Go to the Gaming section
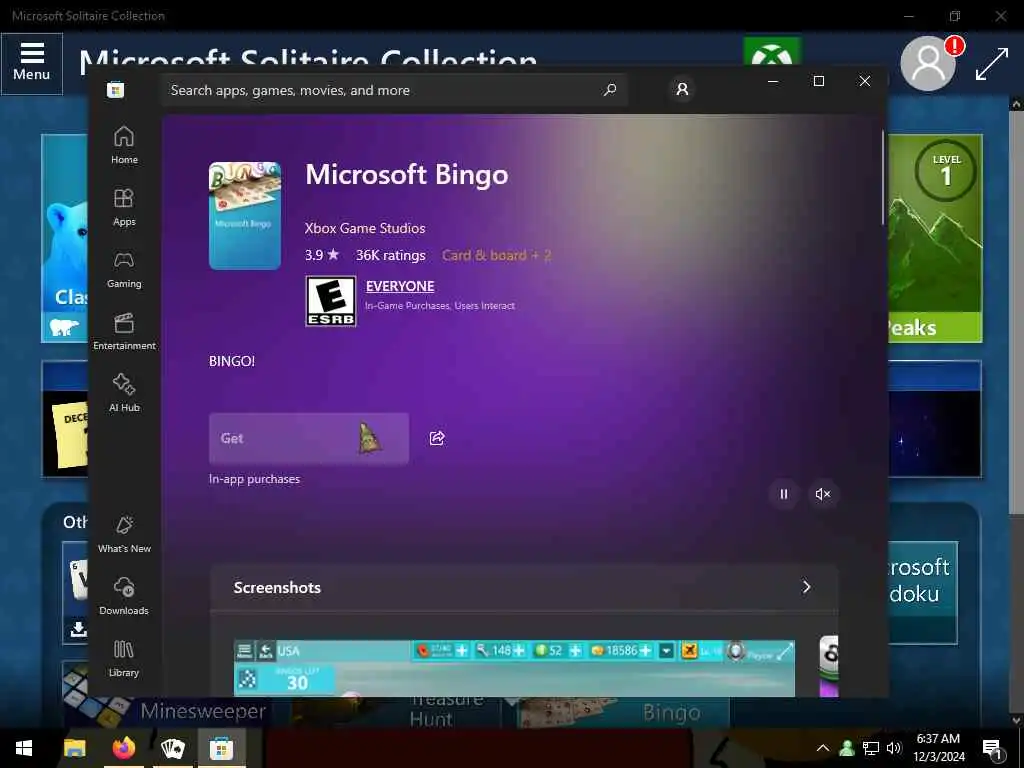The image size is (1024, 768). (x=124, y=269)
